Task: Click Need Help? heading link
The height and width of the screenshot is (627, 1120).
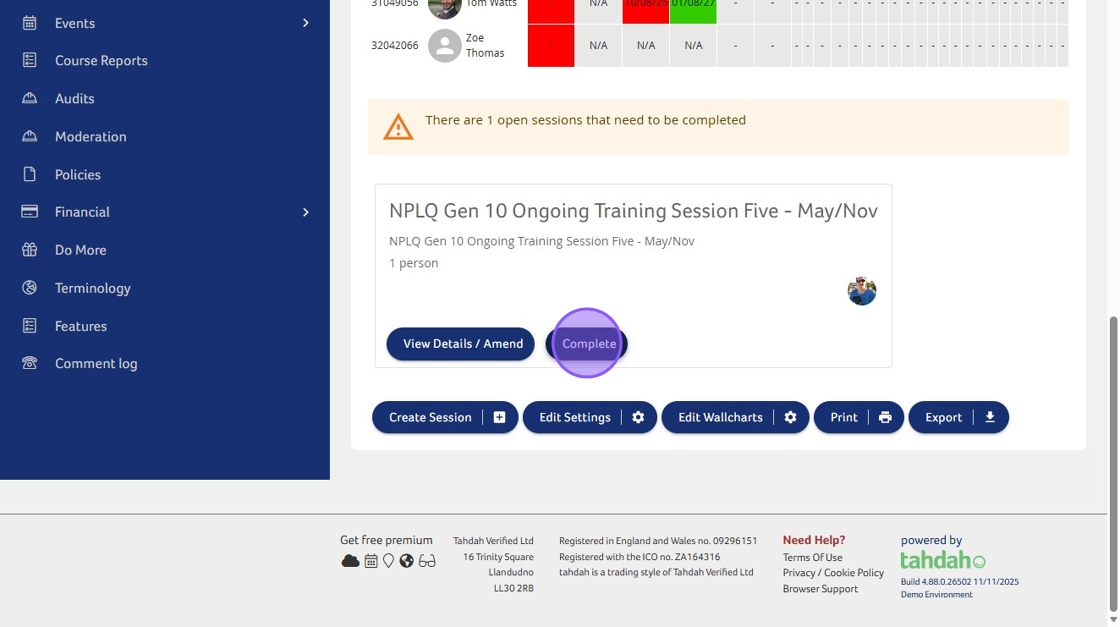Action: pos(814,540)
